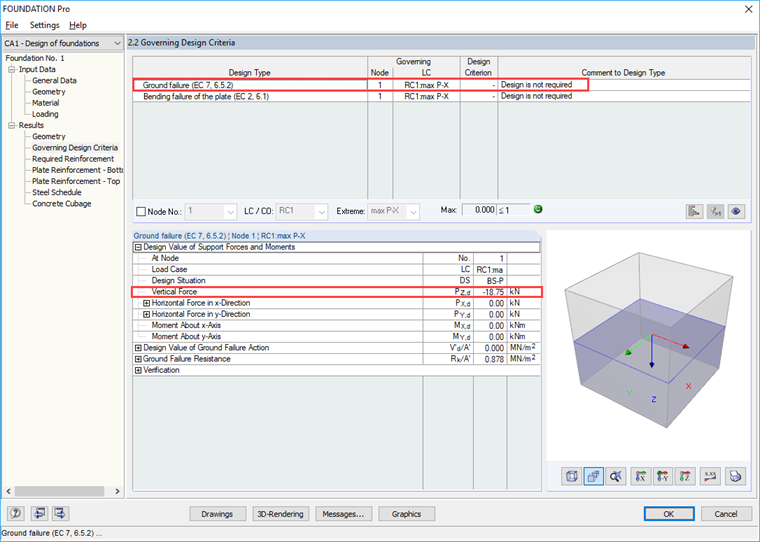This screenshot has width=760, height=542.
Task: Click the Vertical Force row
Action: pos(336,292)
